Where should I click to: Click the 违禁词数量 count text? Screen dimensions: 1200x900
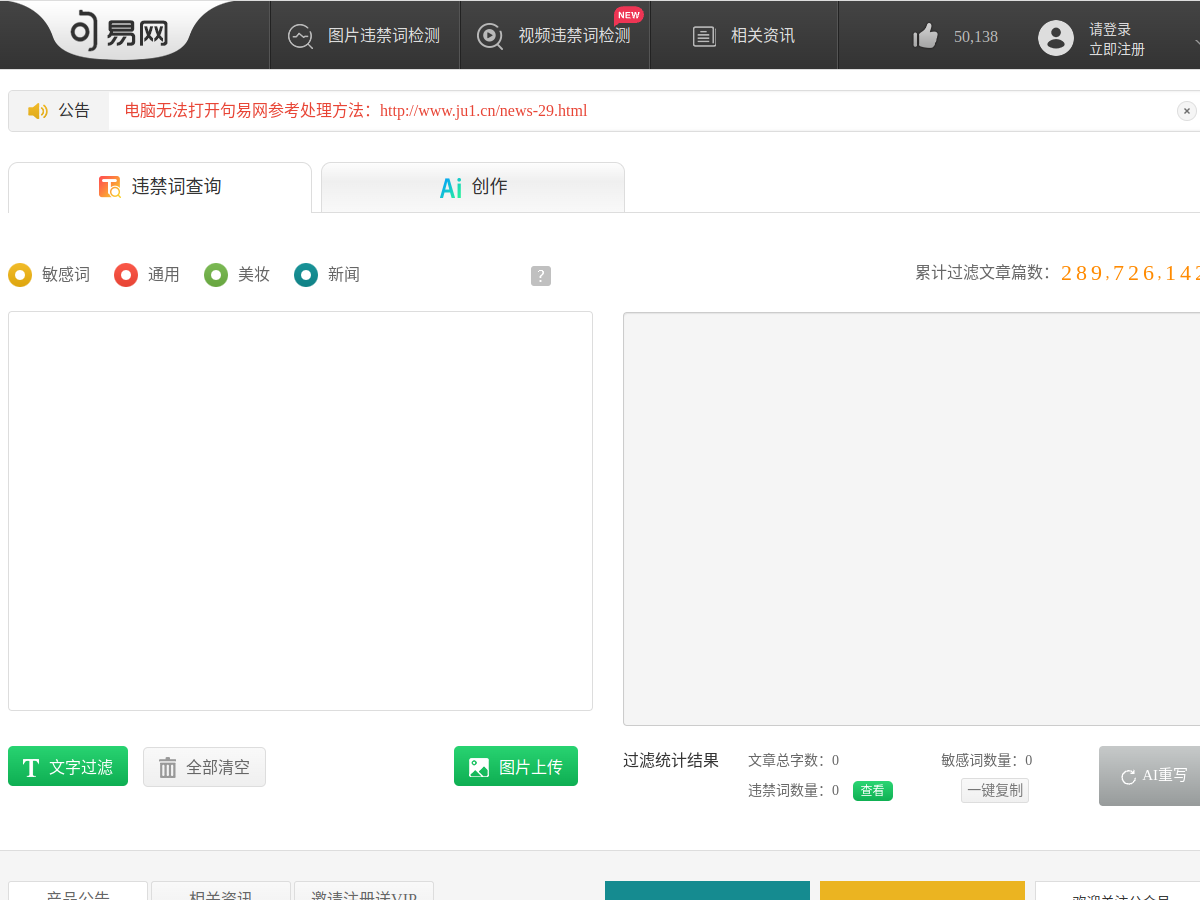coord(793,790)
